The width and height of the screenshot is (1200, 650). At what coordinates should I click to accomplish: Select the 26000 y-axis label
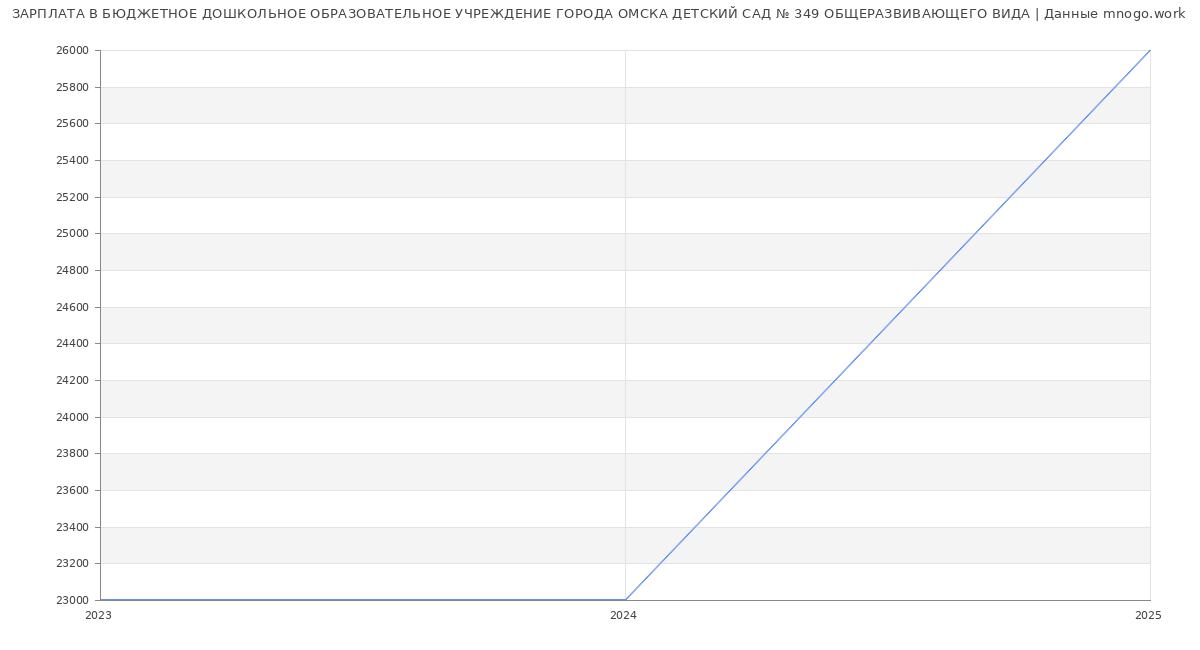coord(72,51)
